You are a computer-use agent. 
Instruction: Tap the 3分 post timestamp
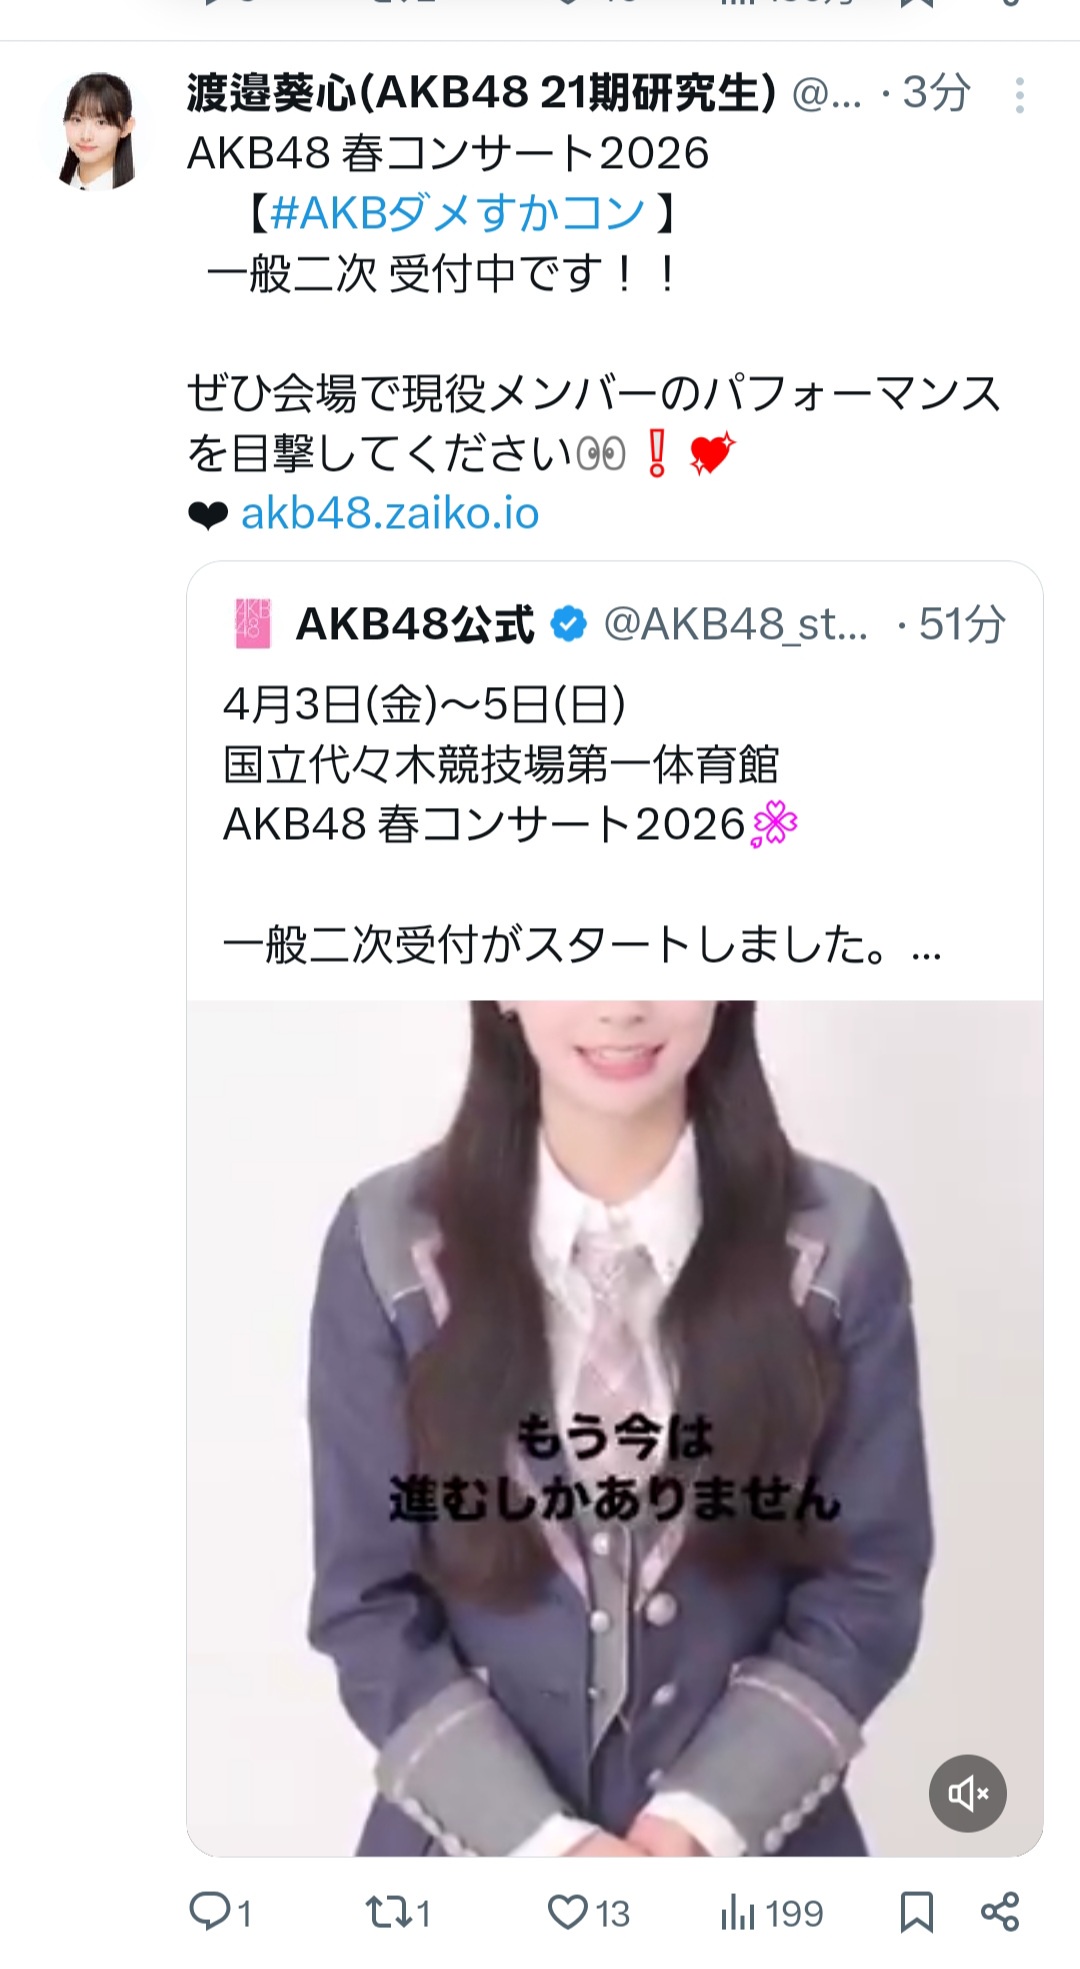pos(936,94)
